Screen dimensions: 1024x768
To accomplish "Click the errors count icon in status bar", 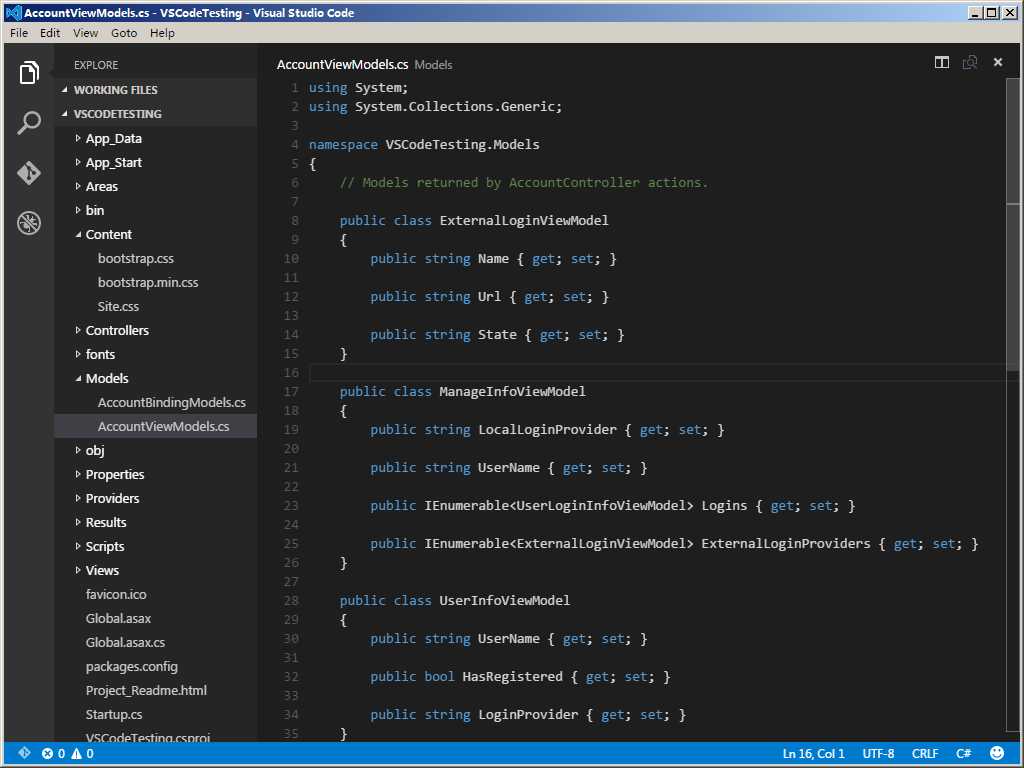I will point(54,754).
